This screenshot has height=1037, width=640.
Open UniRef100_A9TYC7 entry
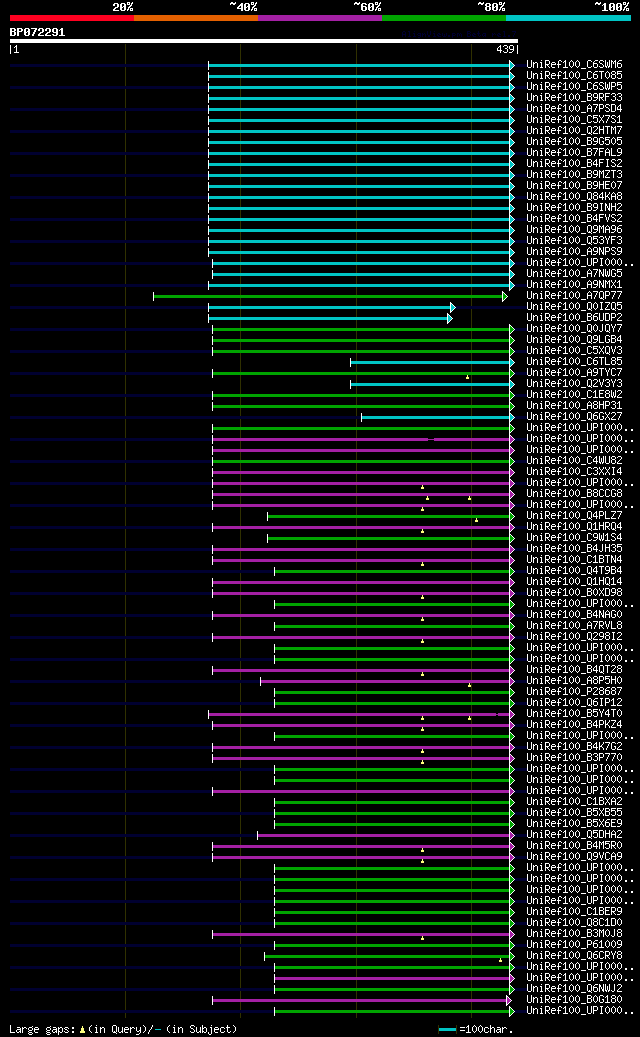click(x=575, y=372)
